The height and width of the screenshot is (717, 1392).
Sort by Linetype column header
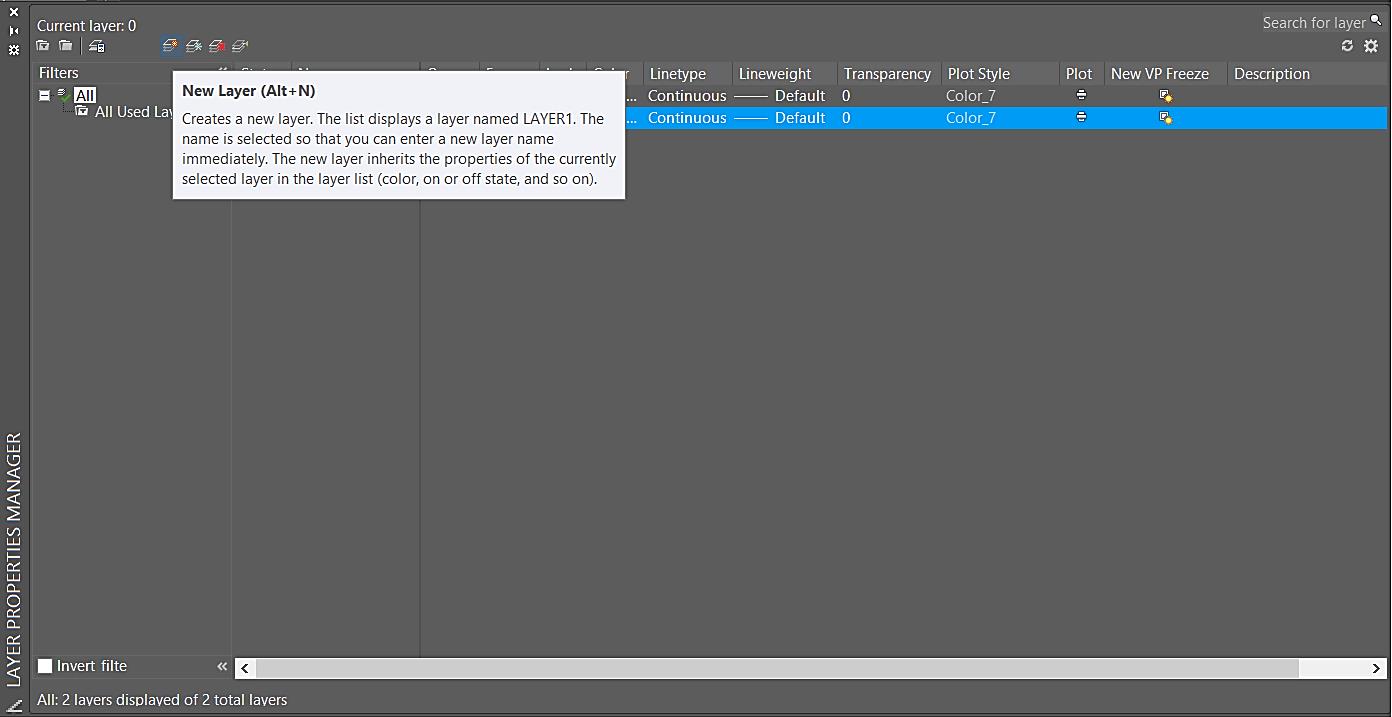coord(686,74)
